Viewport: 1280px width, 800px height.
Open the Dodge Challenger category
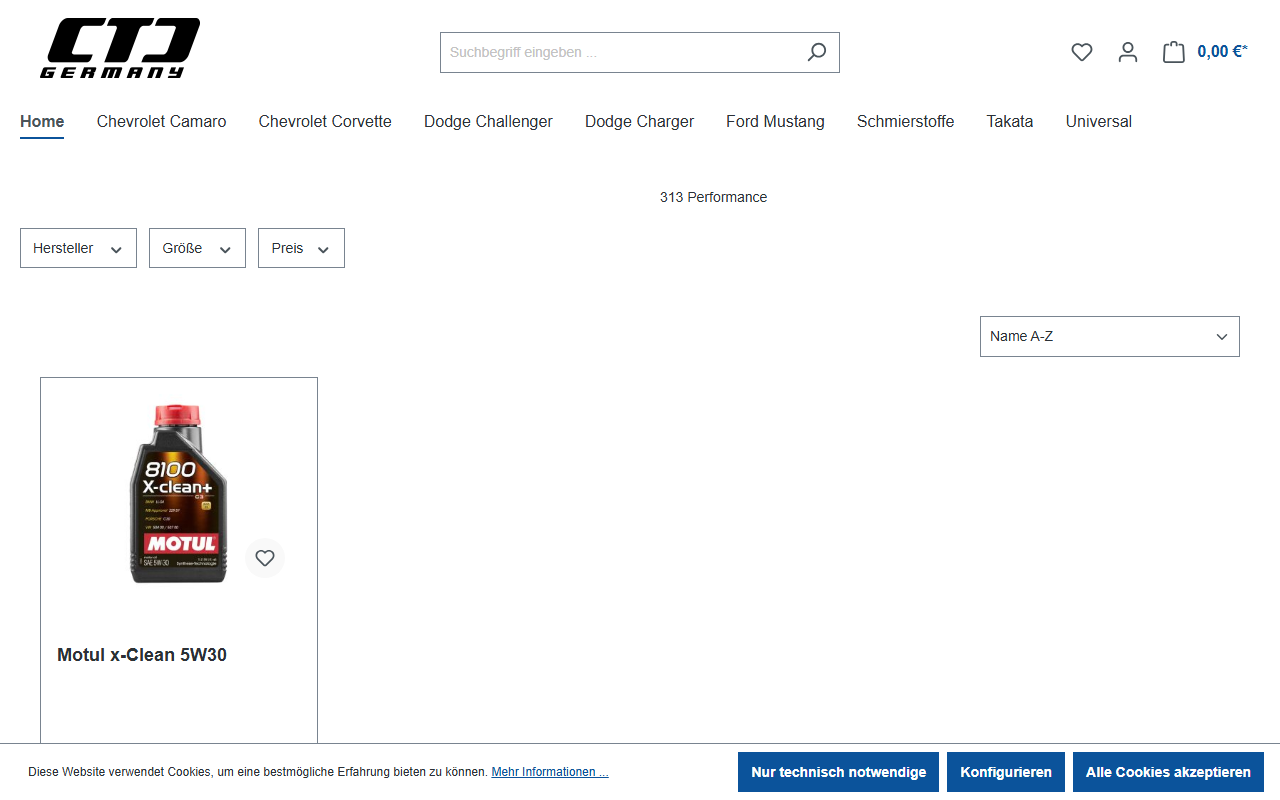488,122
